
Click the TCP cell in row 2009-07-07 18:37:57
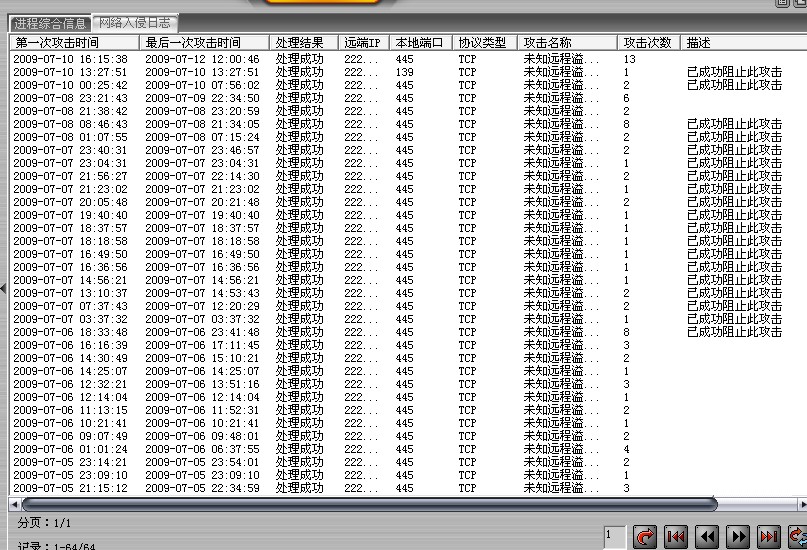click(467, 228)
